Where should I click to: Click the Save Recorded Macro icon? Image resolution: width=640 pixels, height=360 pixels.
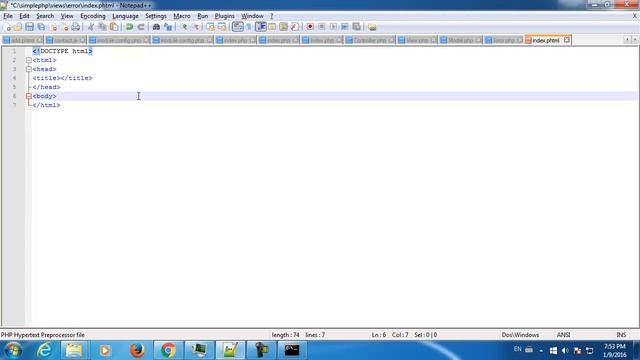(356, 27)
